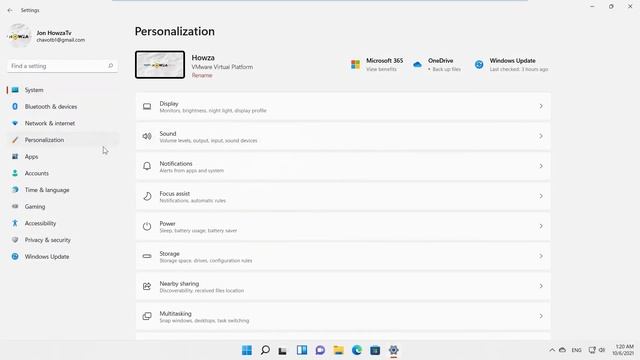Click Windows Update Last checked text

(x=519, y=69)
